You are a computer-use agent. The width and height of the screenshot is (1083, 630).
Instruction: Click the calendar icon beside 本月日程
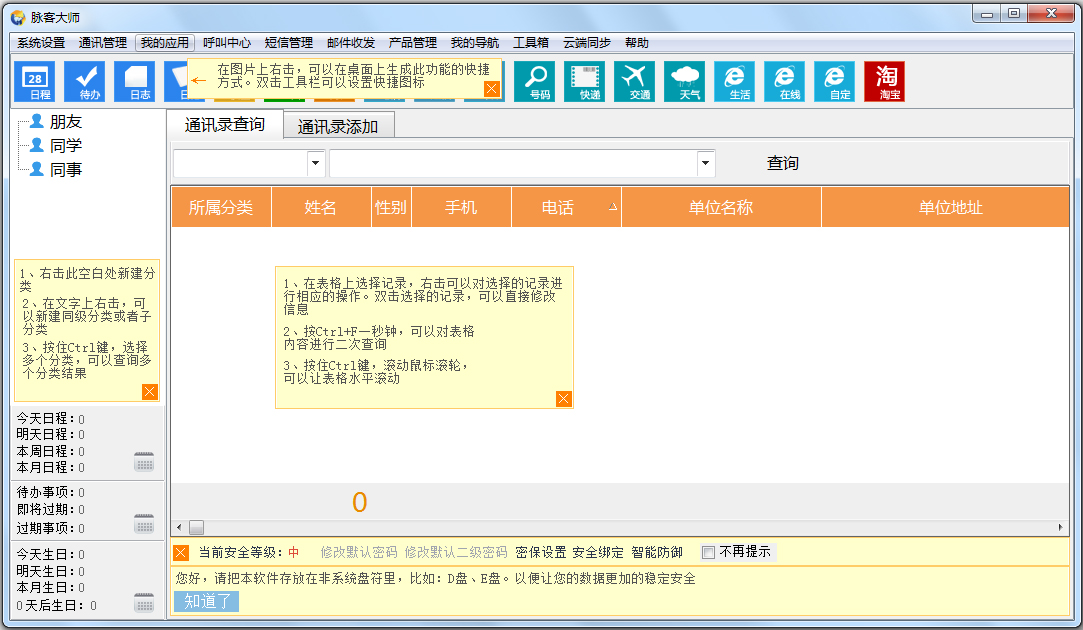pyautogui.click(x=144, y=461)
